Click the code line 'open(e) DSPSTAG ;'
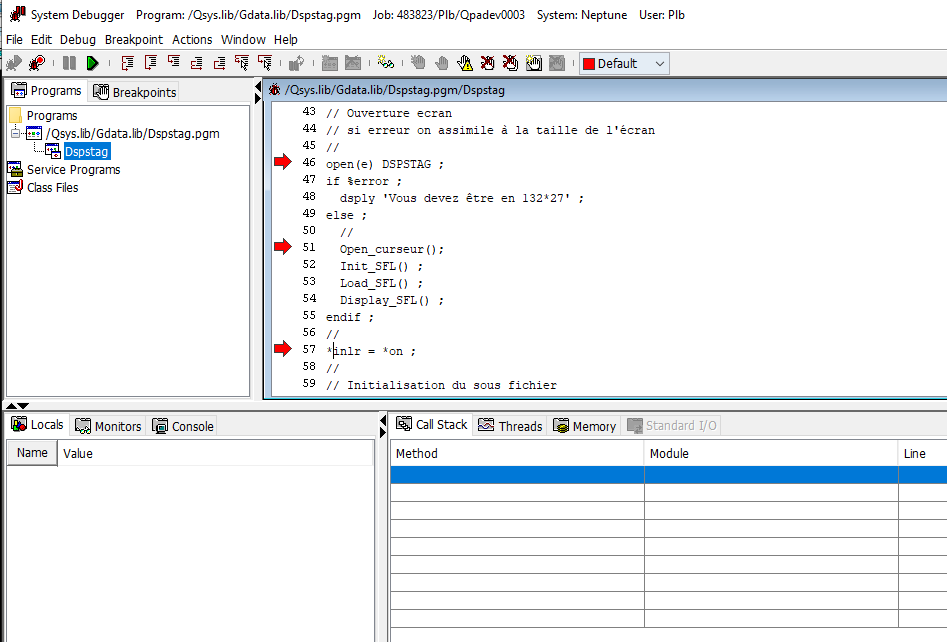This screenshot has width=947, height=642. 385,164
